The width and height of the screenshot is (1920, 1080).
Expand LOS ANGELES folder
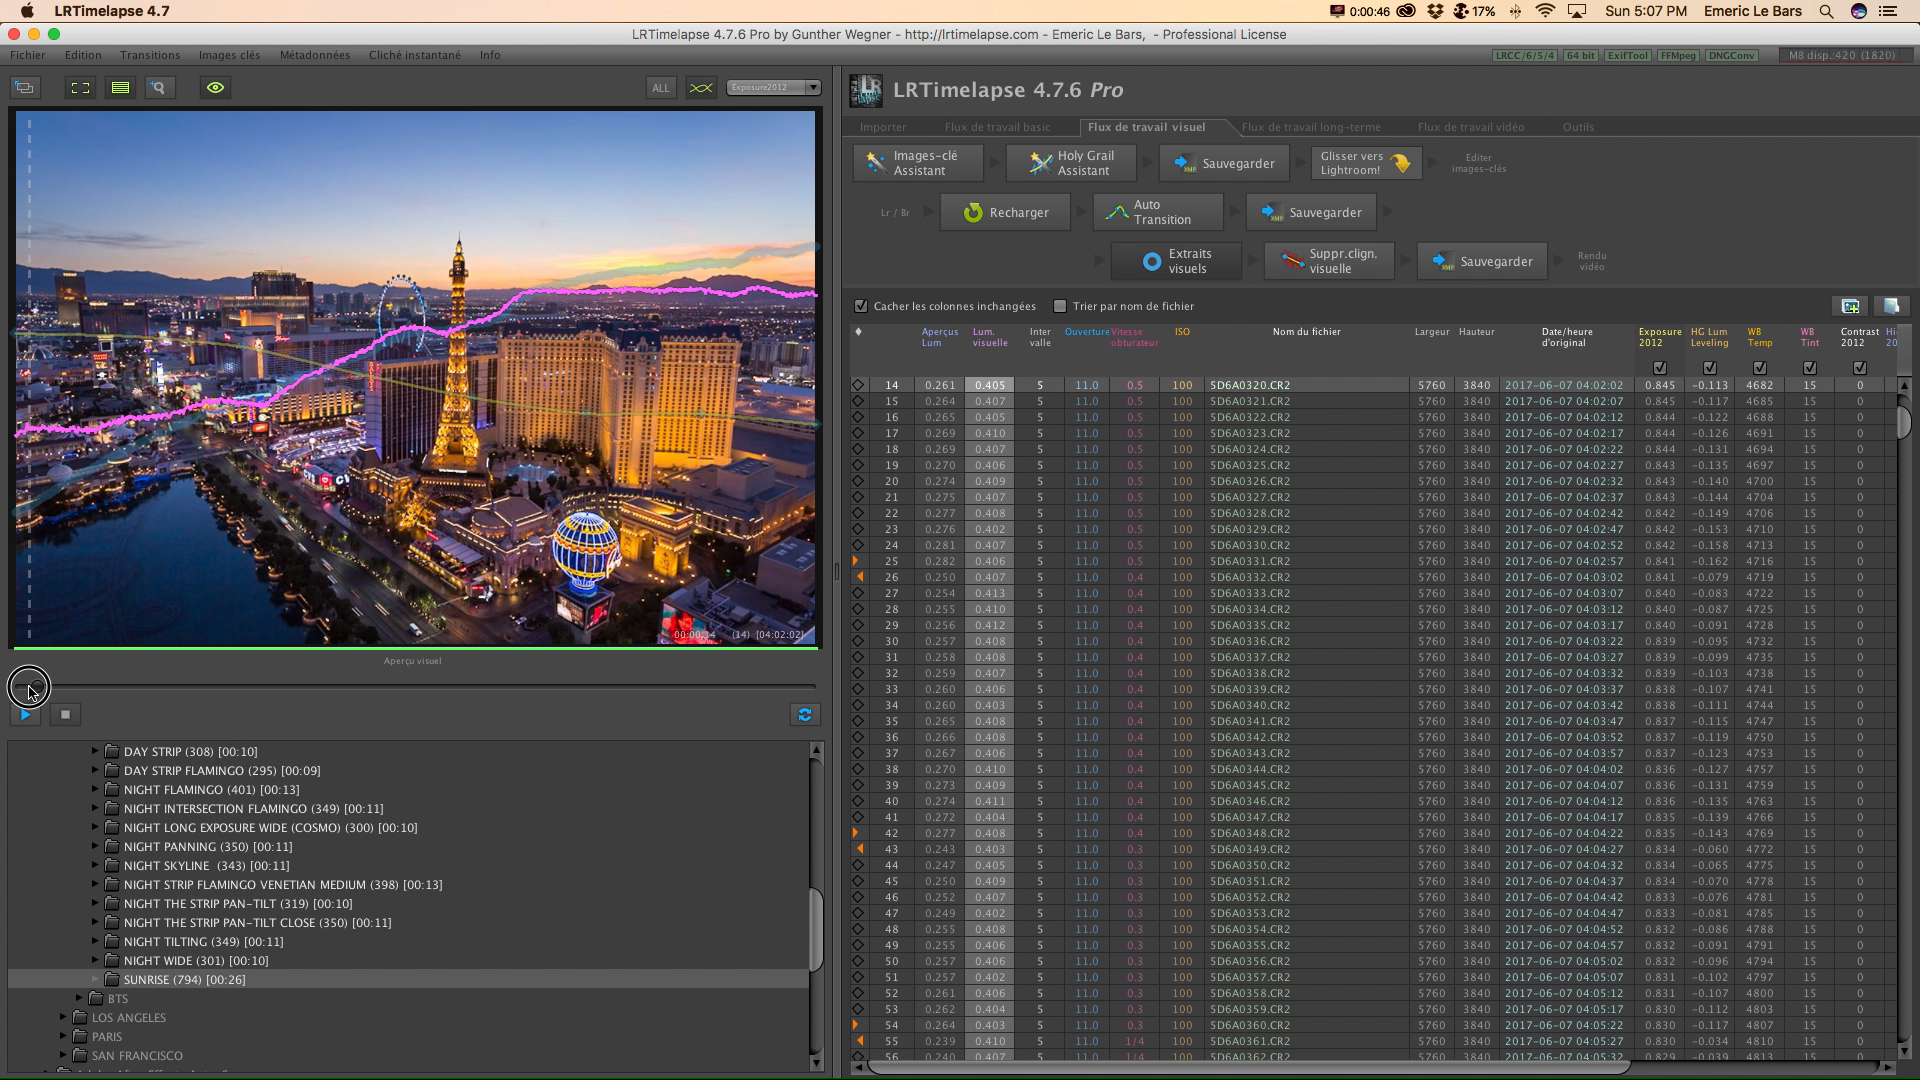64,1017
